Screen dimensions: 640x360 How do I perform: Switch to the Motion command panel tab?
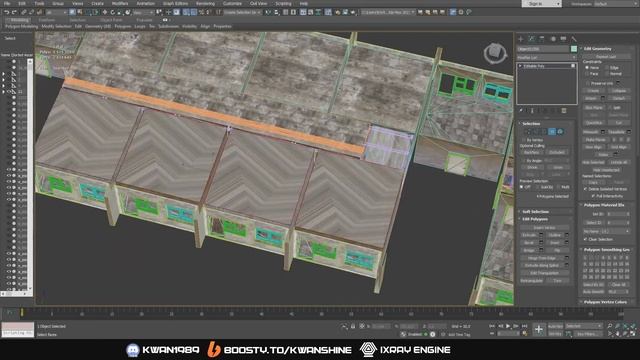tap(553, 39)
